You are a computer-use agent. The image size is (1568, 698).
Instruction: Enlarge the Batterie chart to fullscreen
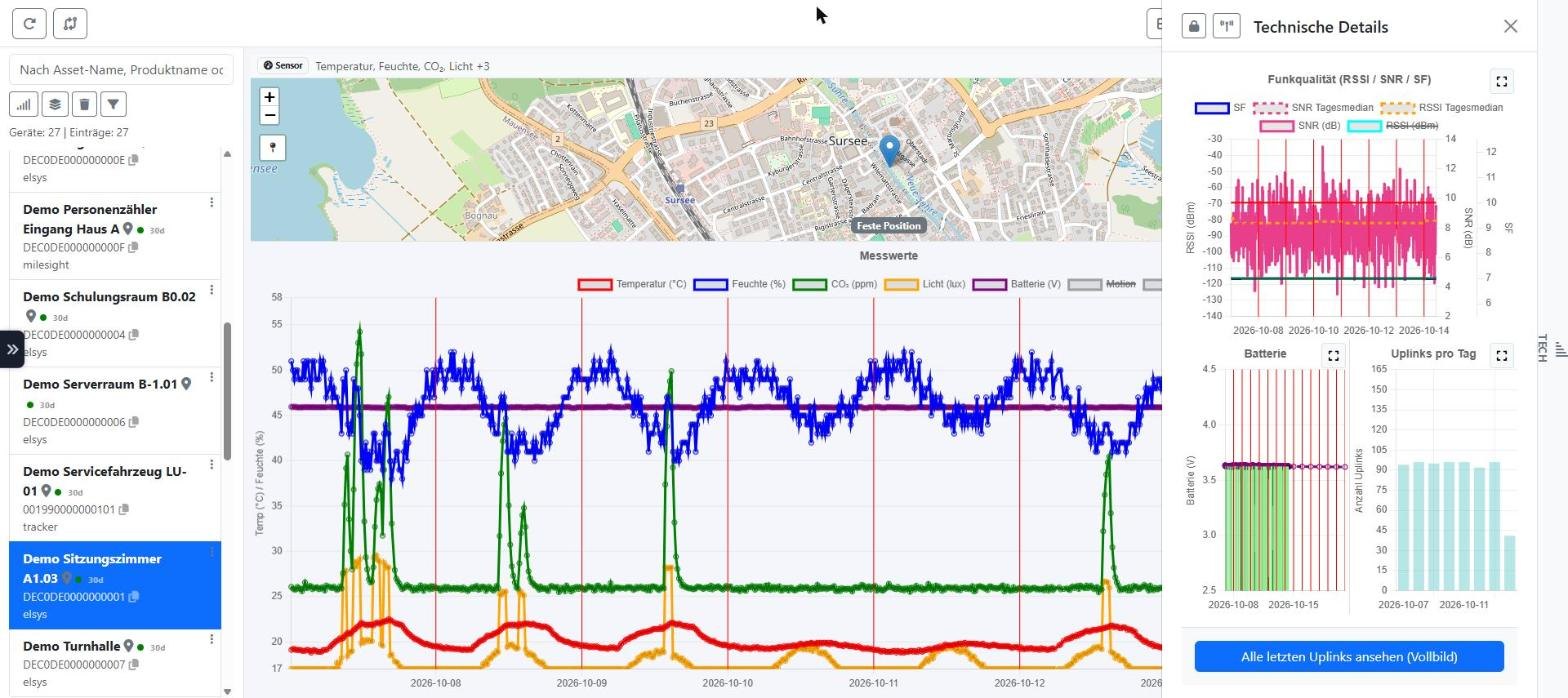tap(1333, 355)
